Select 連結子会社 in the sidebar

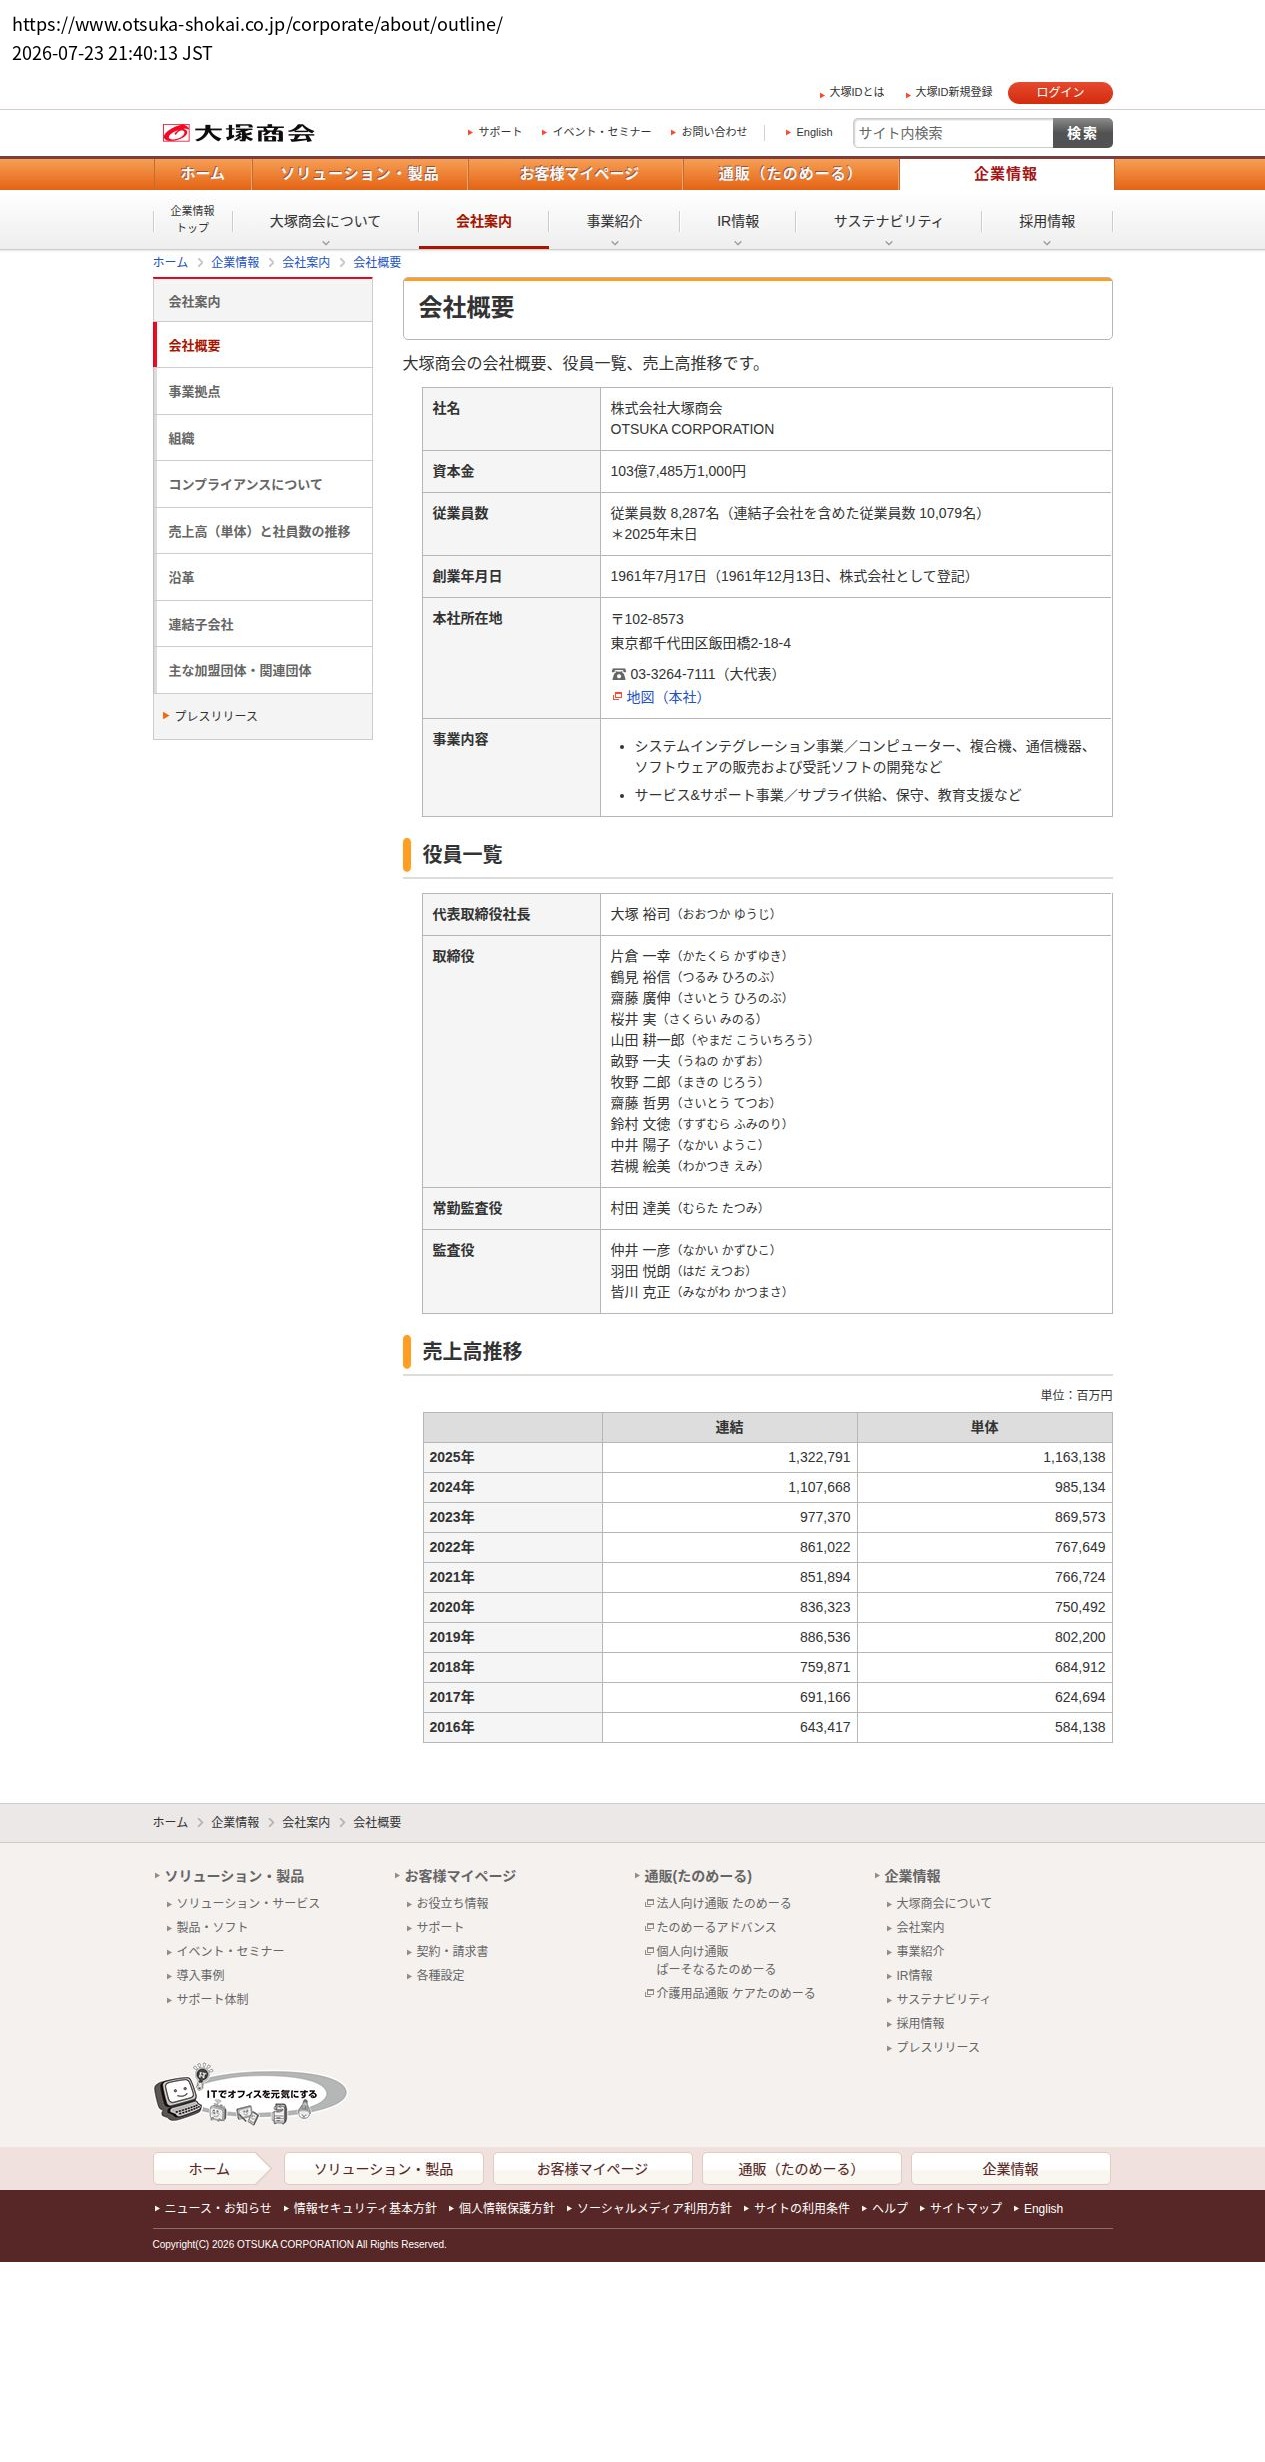[263, 624]
